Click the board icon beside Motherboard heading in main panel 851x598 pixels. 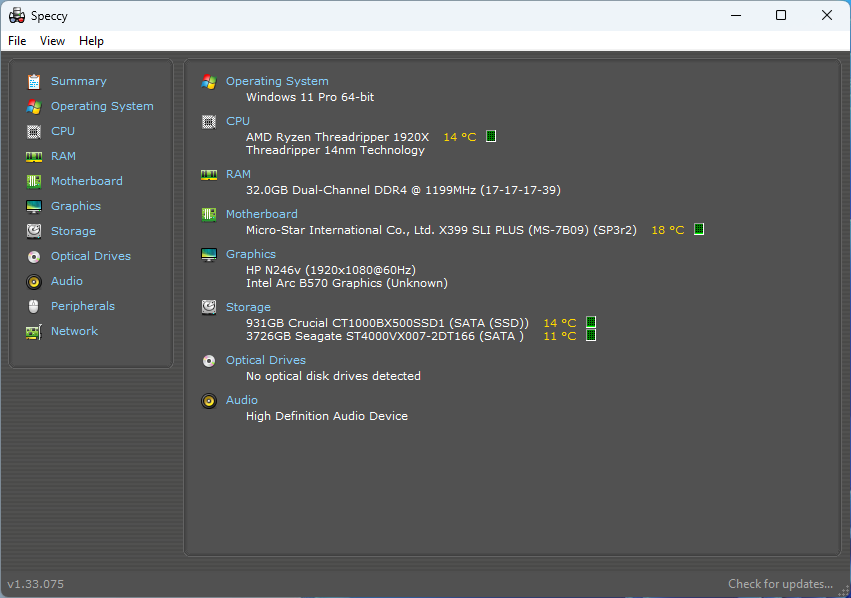click(x=209, y=214)
